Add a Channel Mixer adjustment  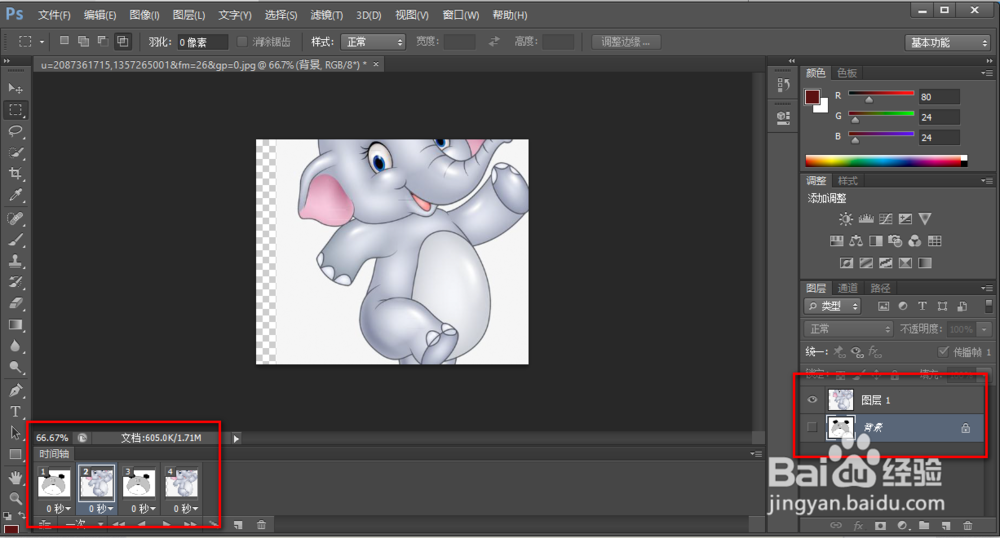915,241
